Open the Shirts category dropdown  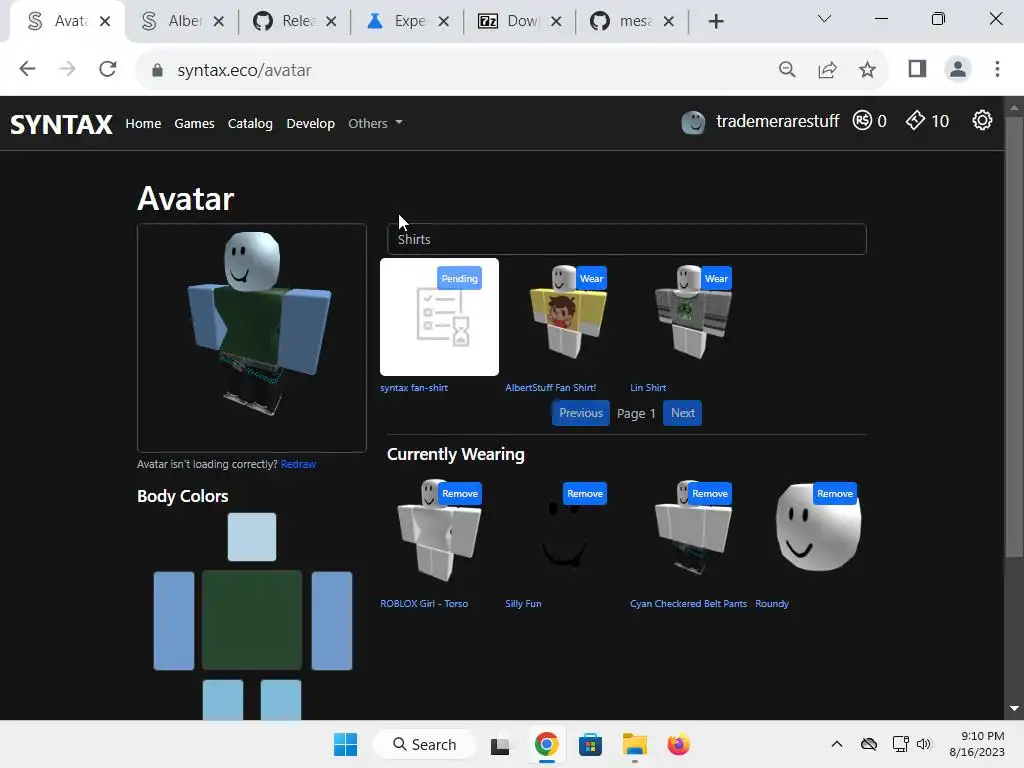click(x=627, y=239)
